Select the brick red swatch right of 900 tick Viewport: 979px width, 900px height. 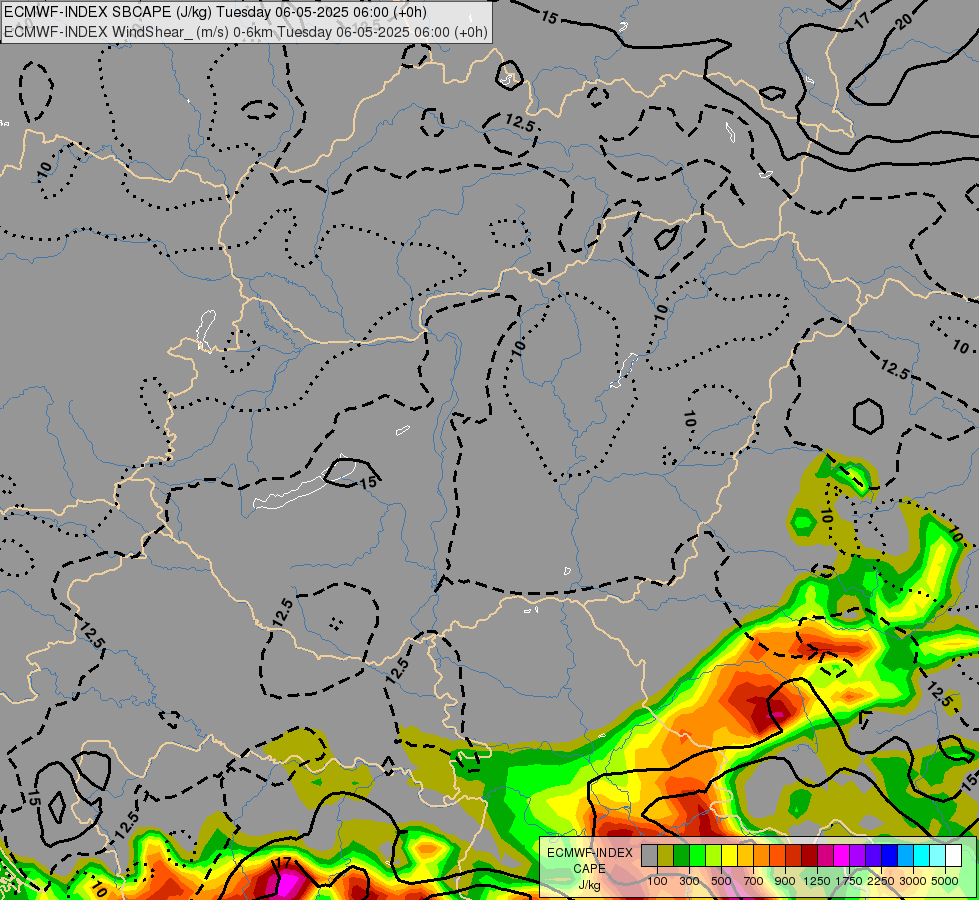coord(794,856)
